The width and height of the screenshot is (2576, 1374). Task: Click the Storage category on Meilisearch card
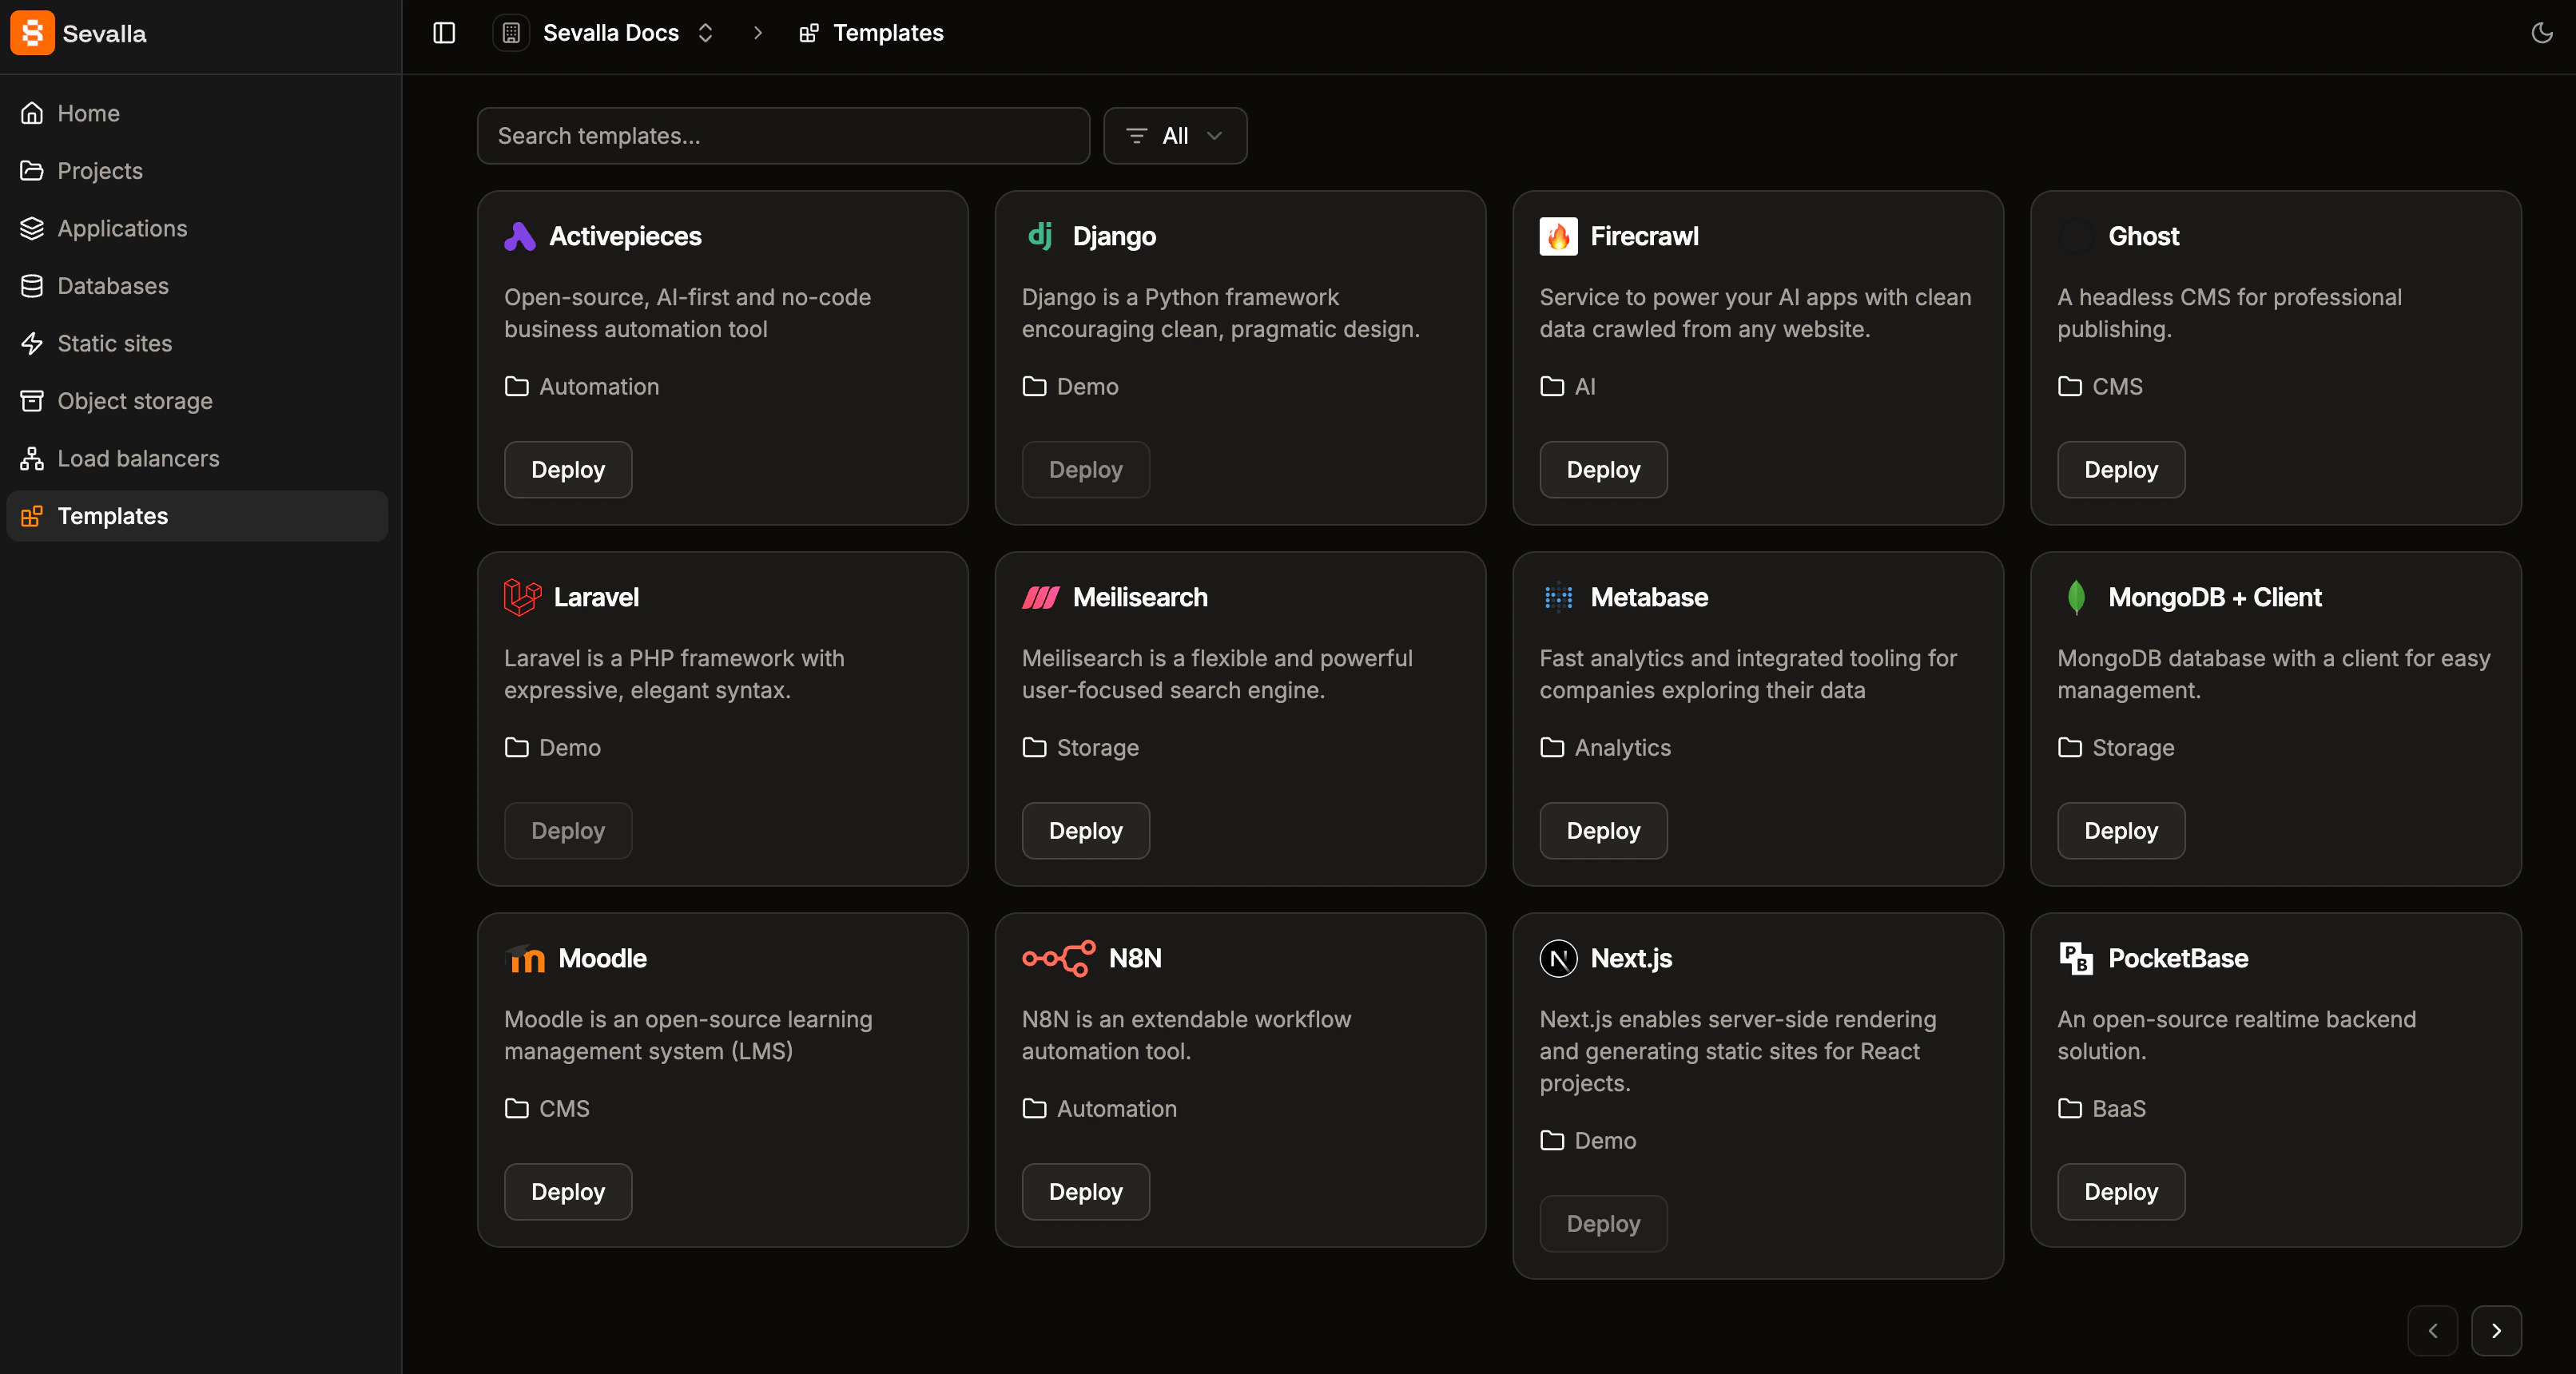click(1097, 747)
